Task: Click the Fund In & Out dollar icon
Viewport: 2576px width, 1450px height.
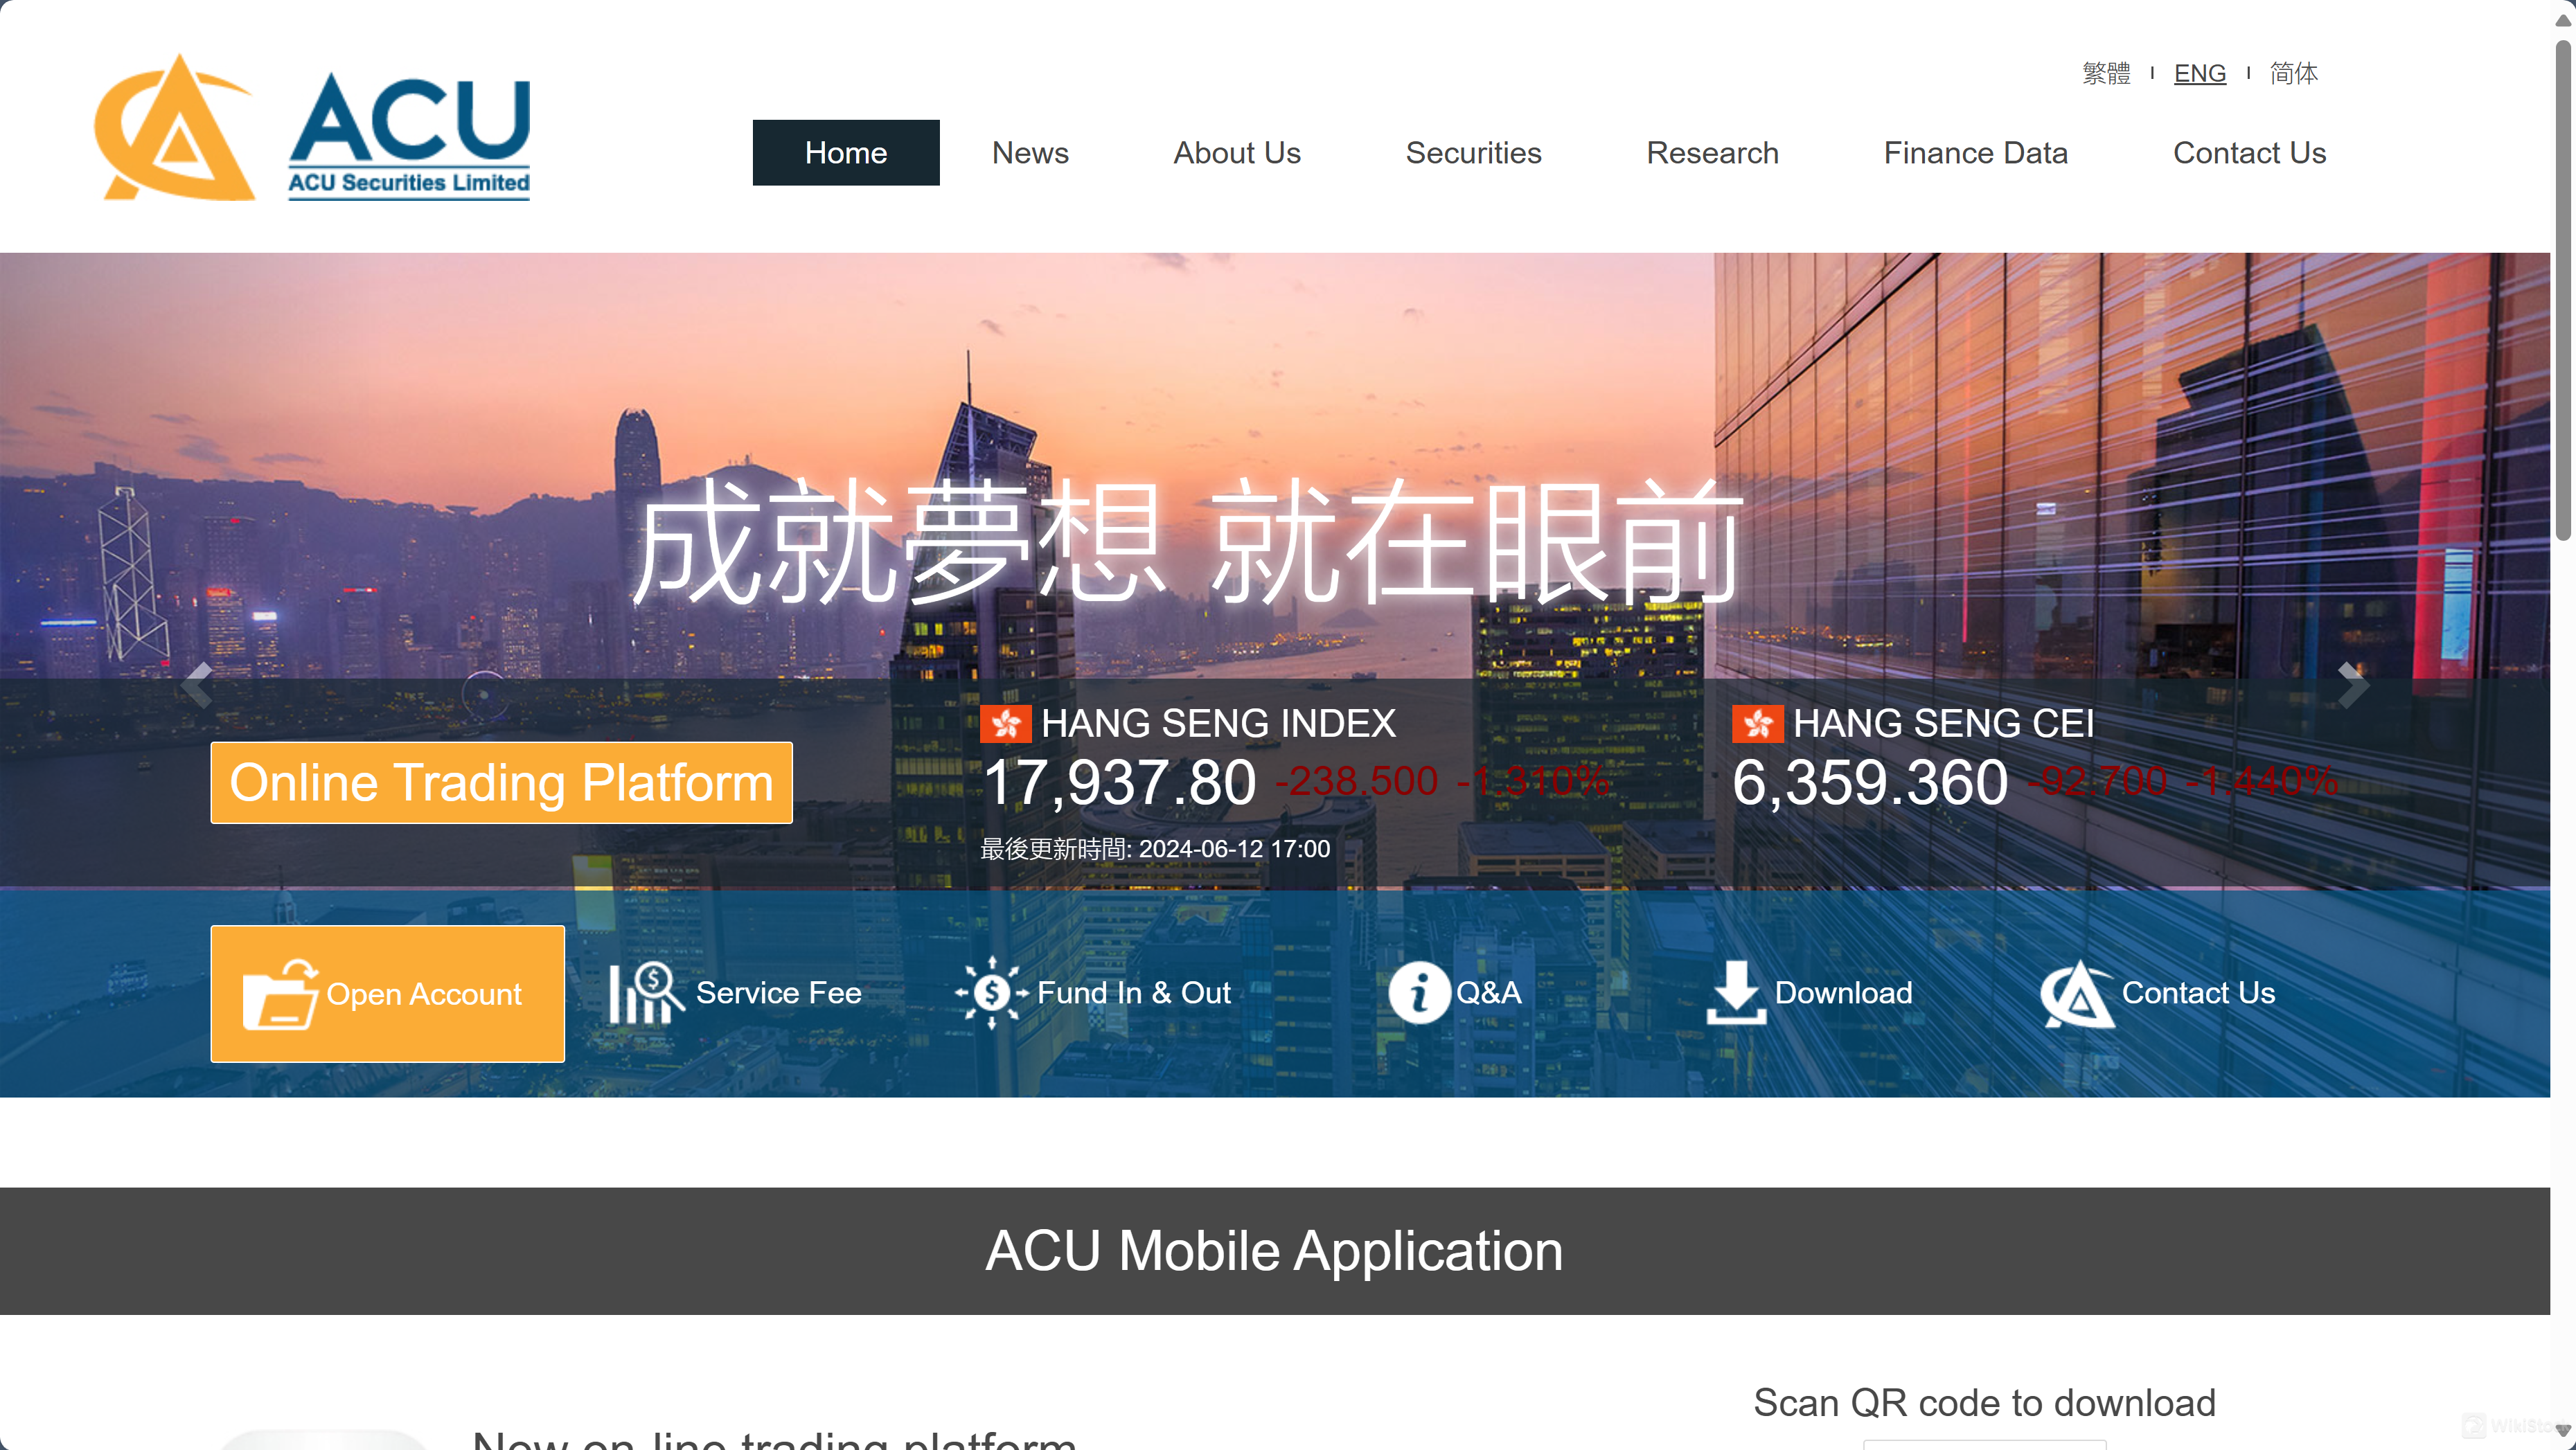Action: coord(991,993)
